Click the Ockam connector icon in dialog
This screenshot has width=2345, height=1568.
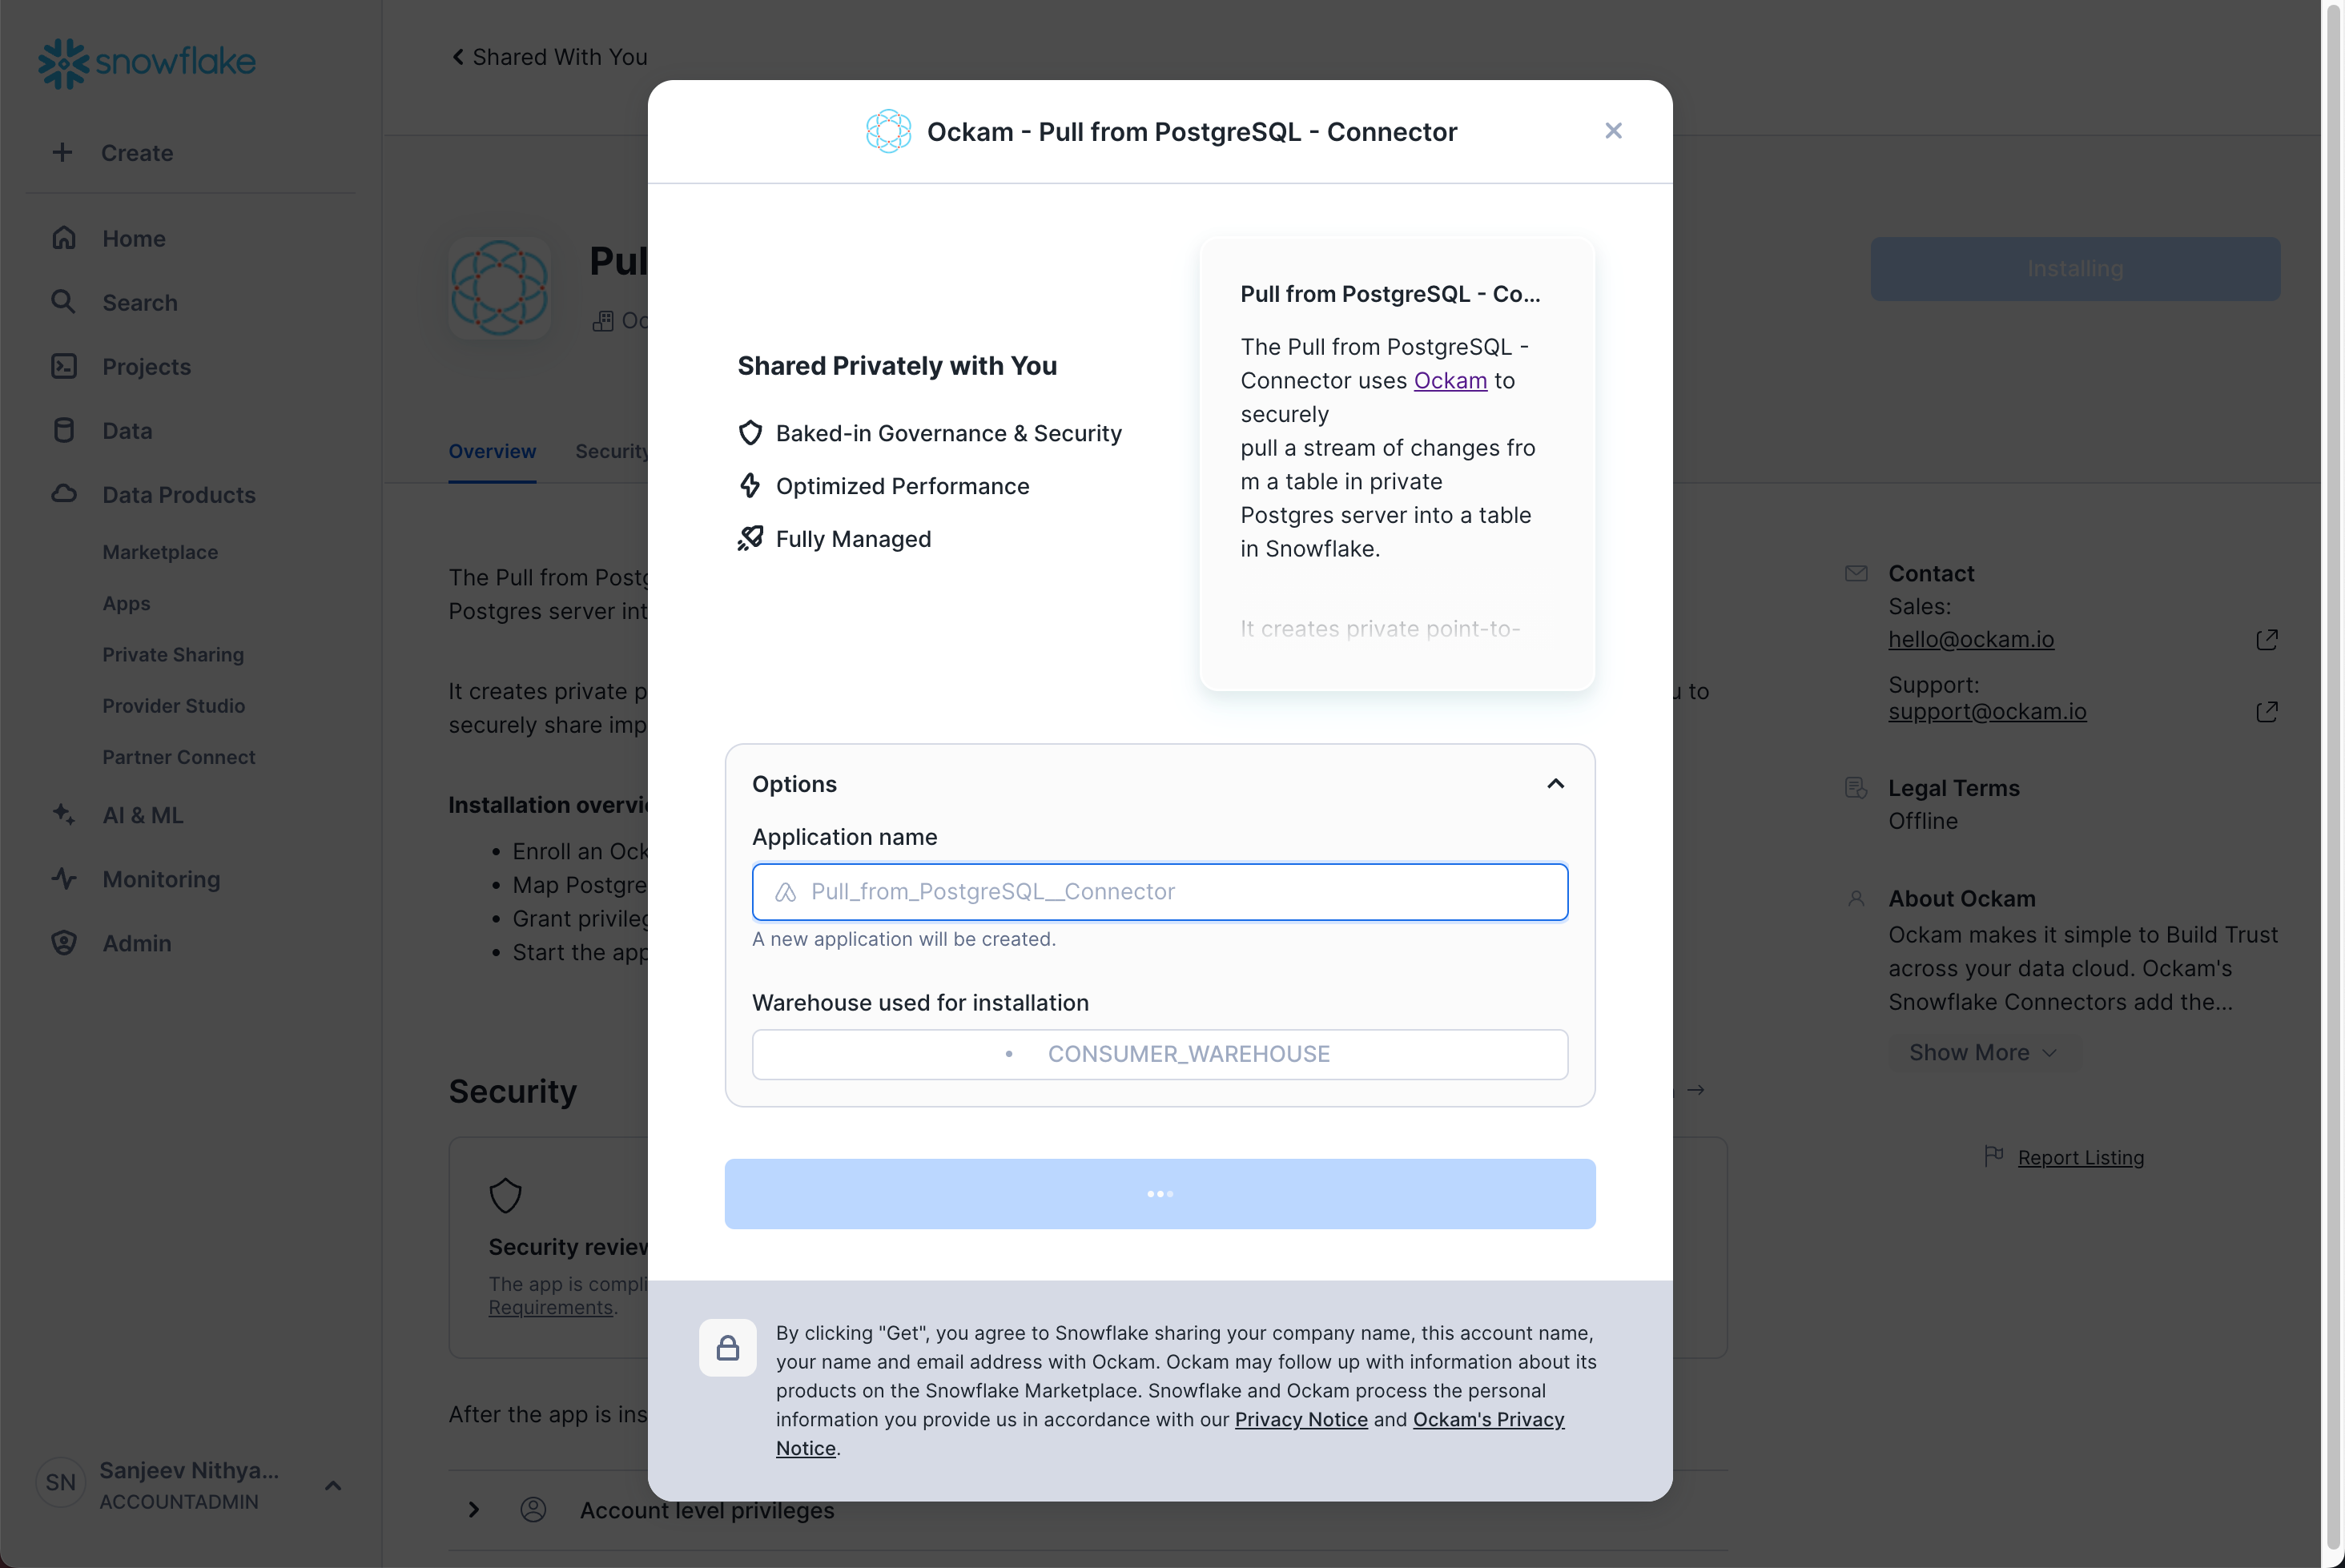click(x=889, y=130)
